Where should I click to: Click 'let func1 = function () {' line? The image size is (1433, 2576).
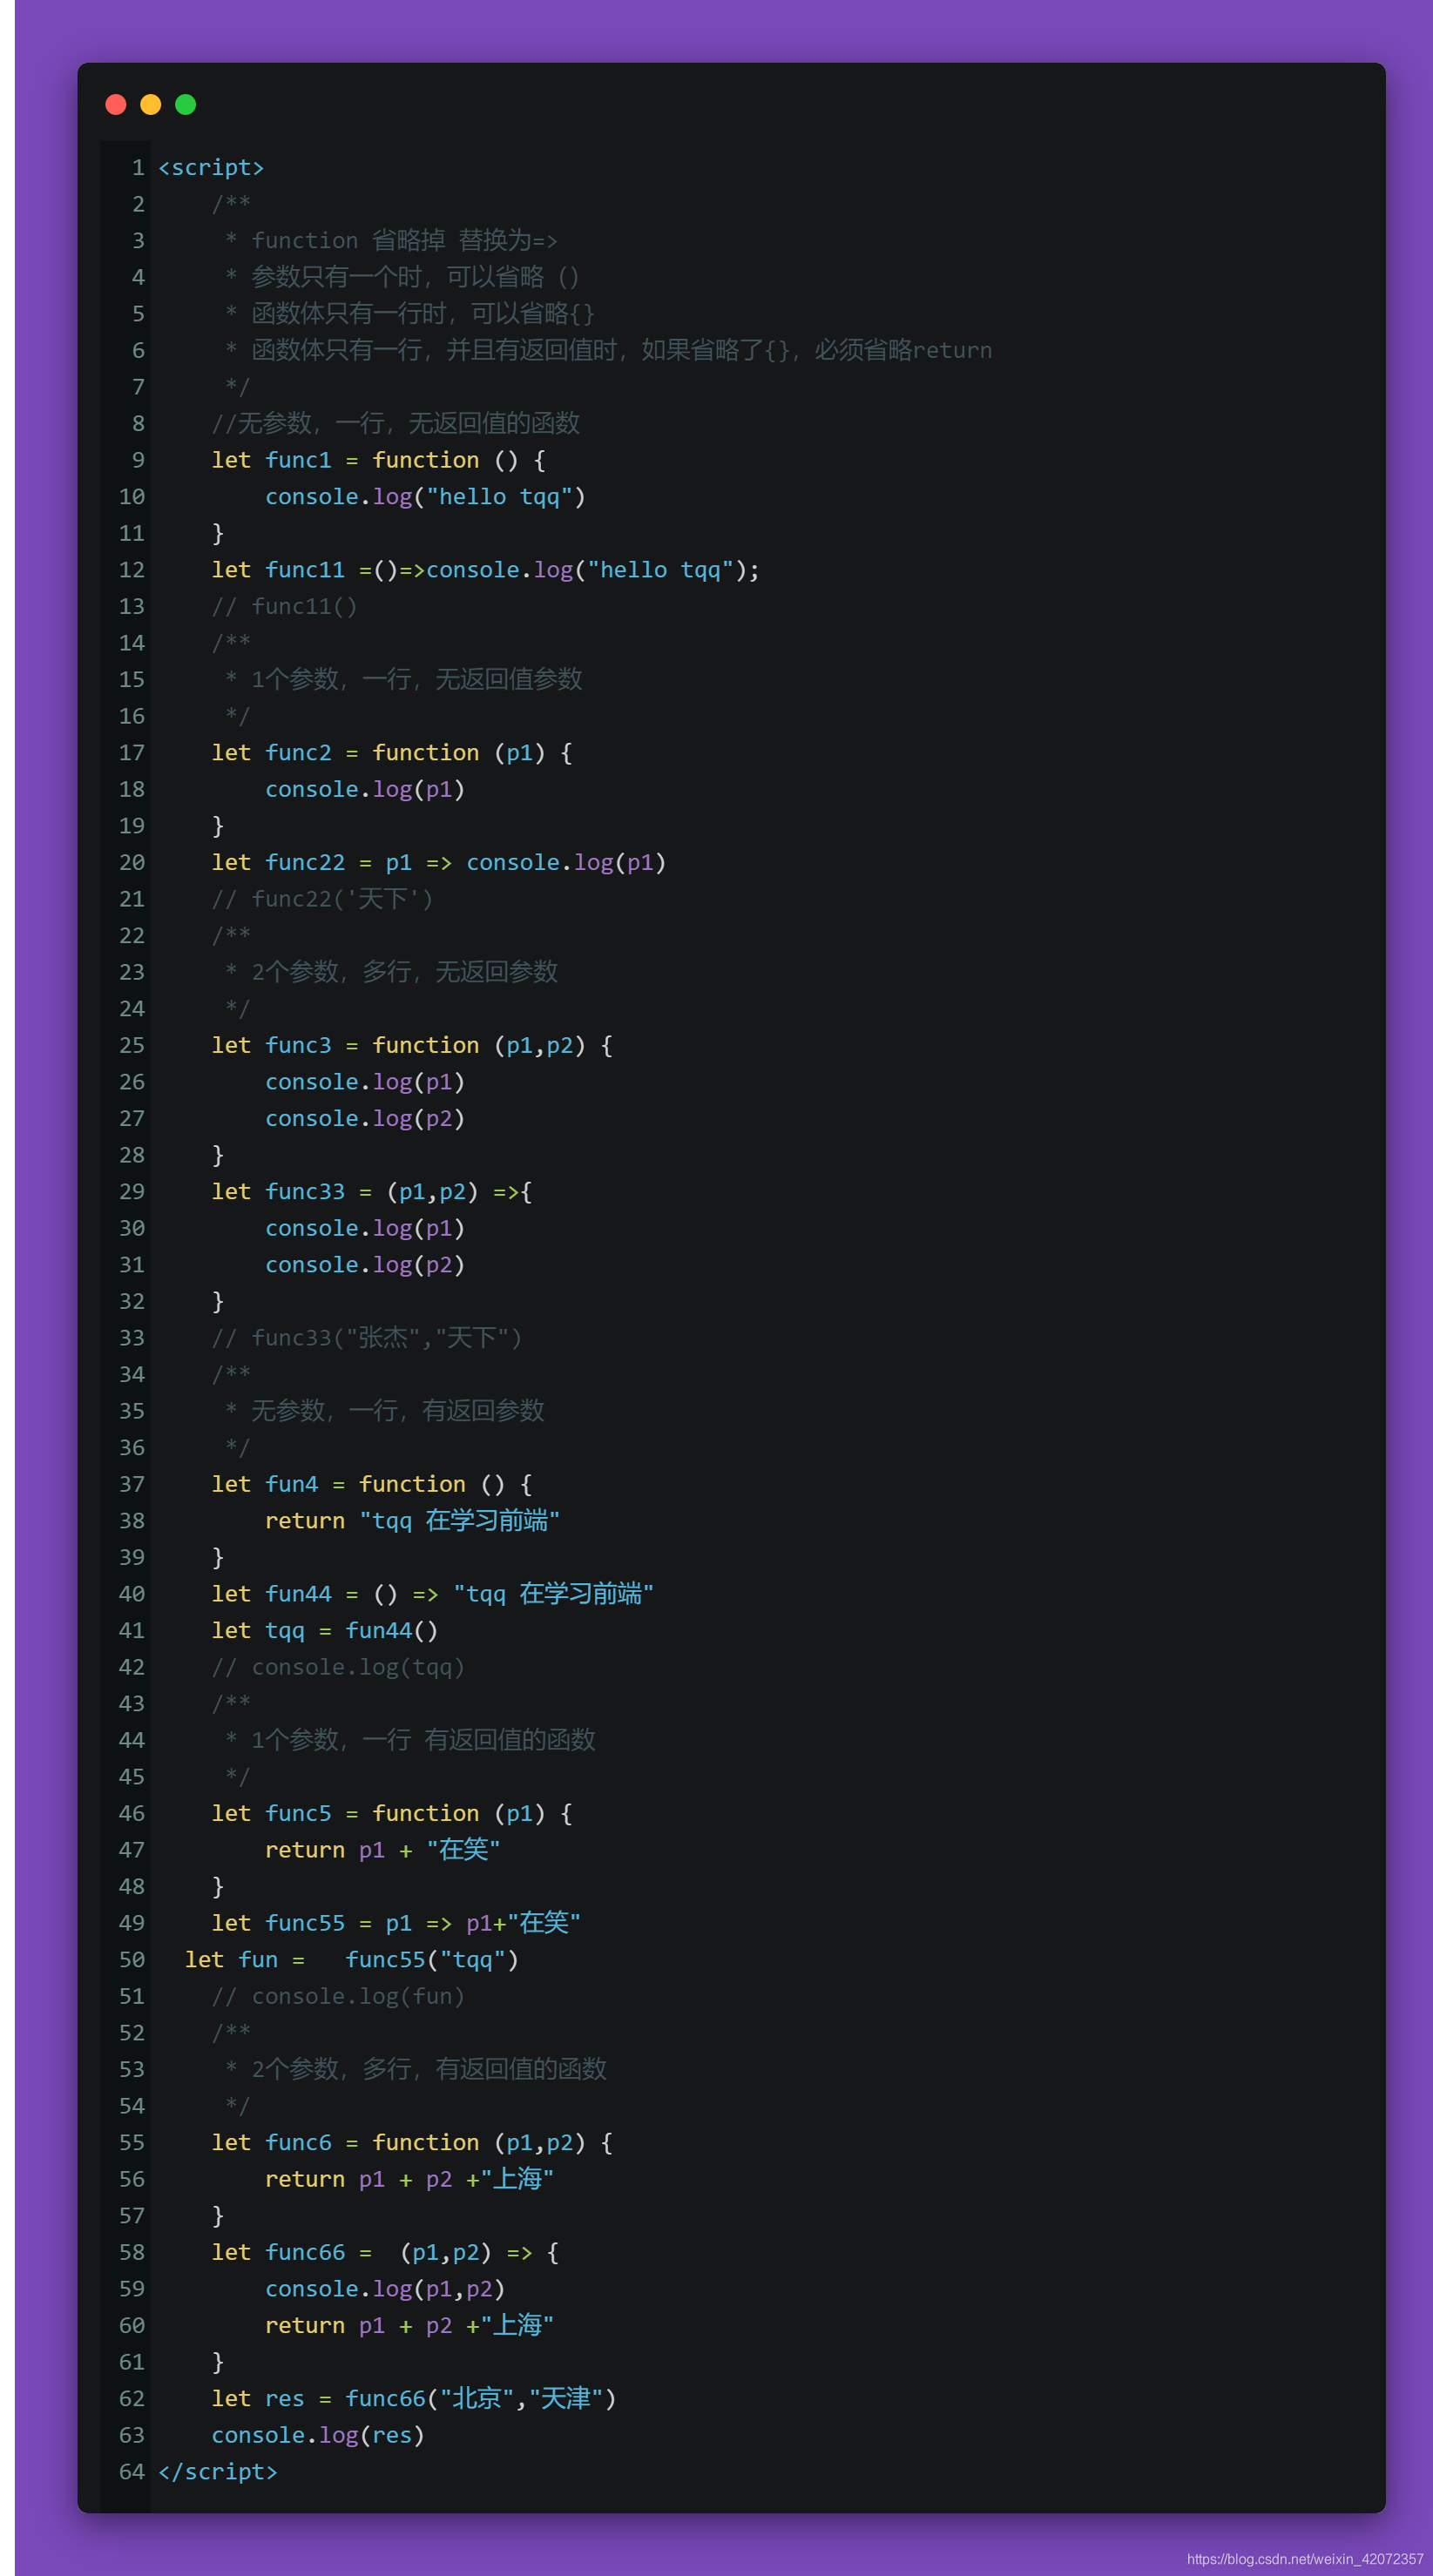point(379,460)
